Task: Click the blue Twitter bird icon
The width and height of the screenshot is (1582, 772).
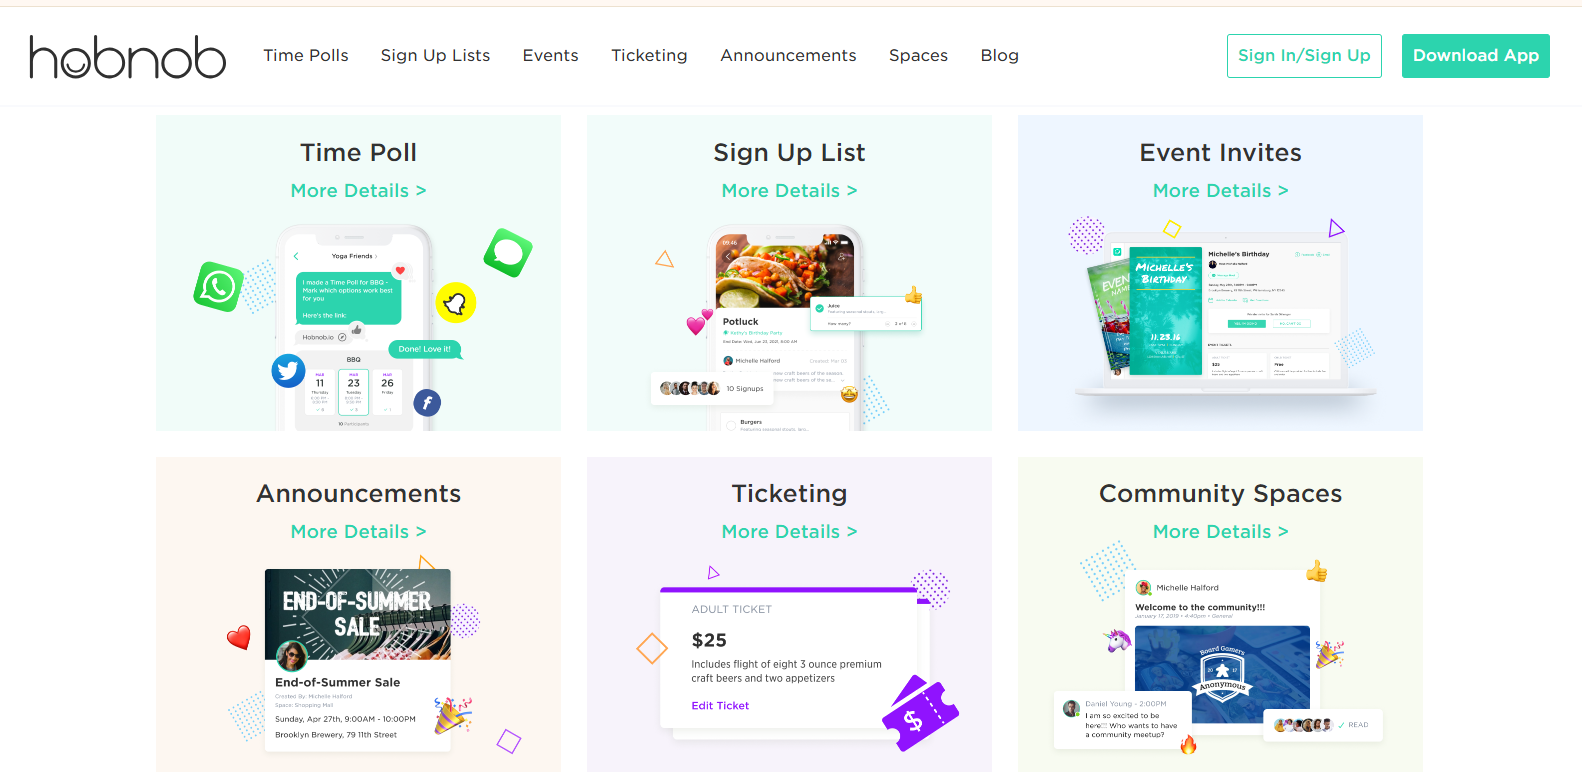Action: 288,371
